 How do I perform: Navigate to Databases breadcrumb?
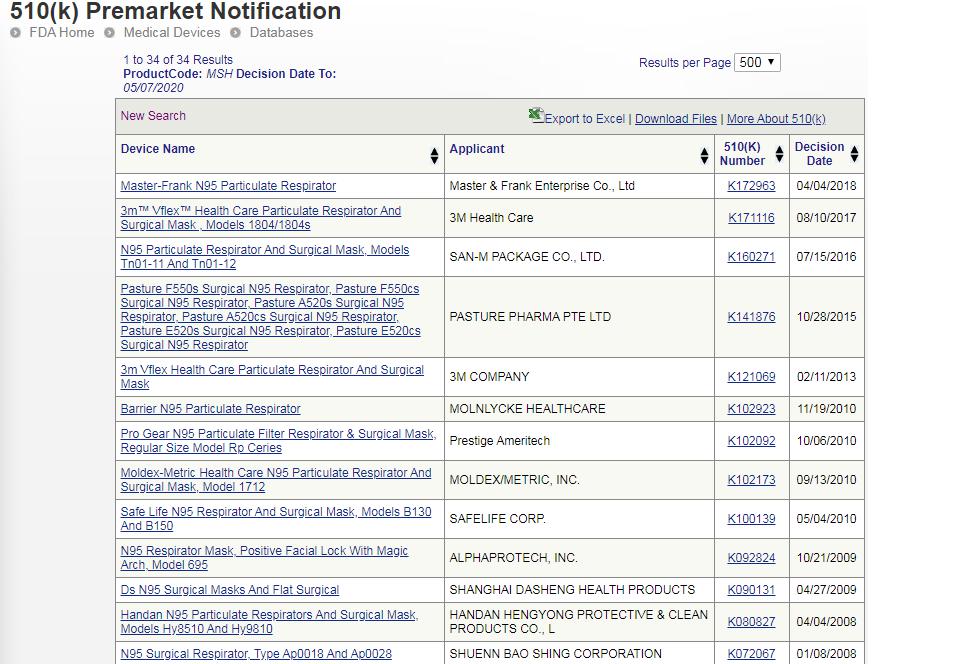[281, 32]
